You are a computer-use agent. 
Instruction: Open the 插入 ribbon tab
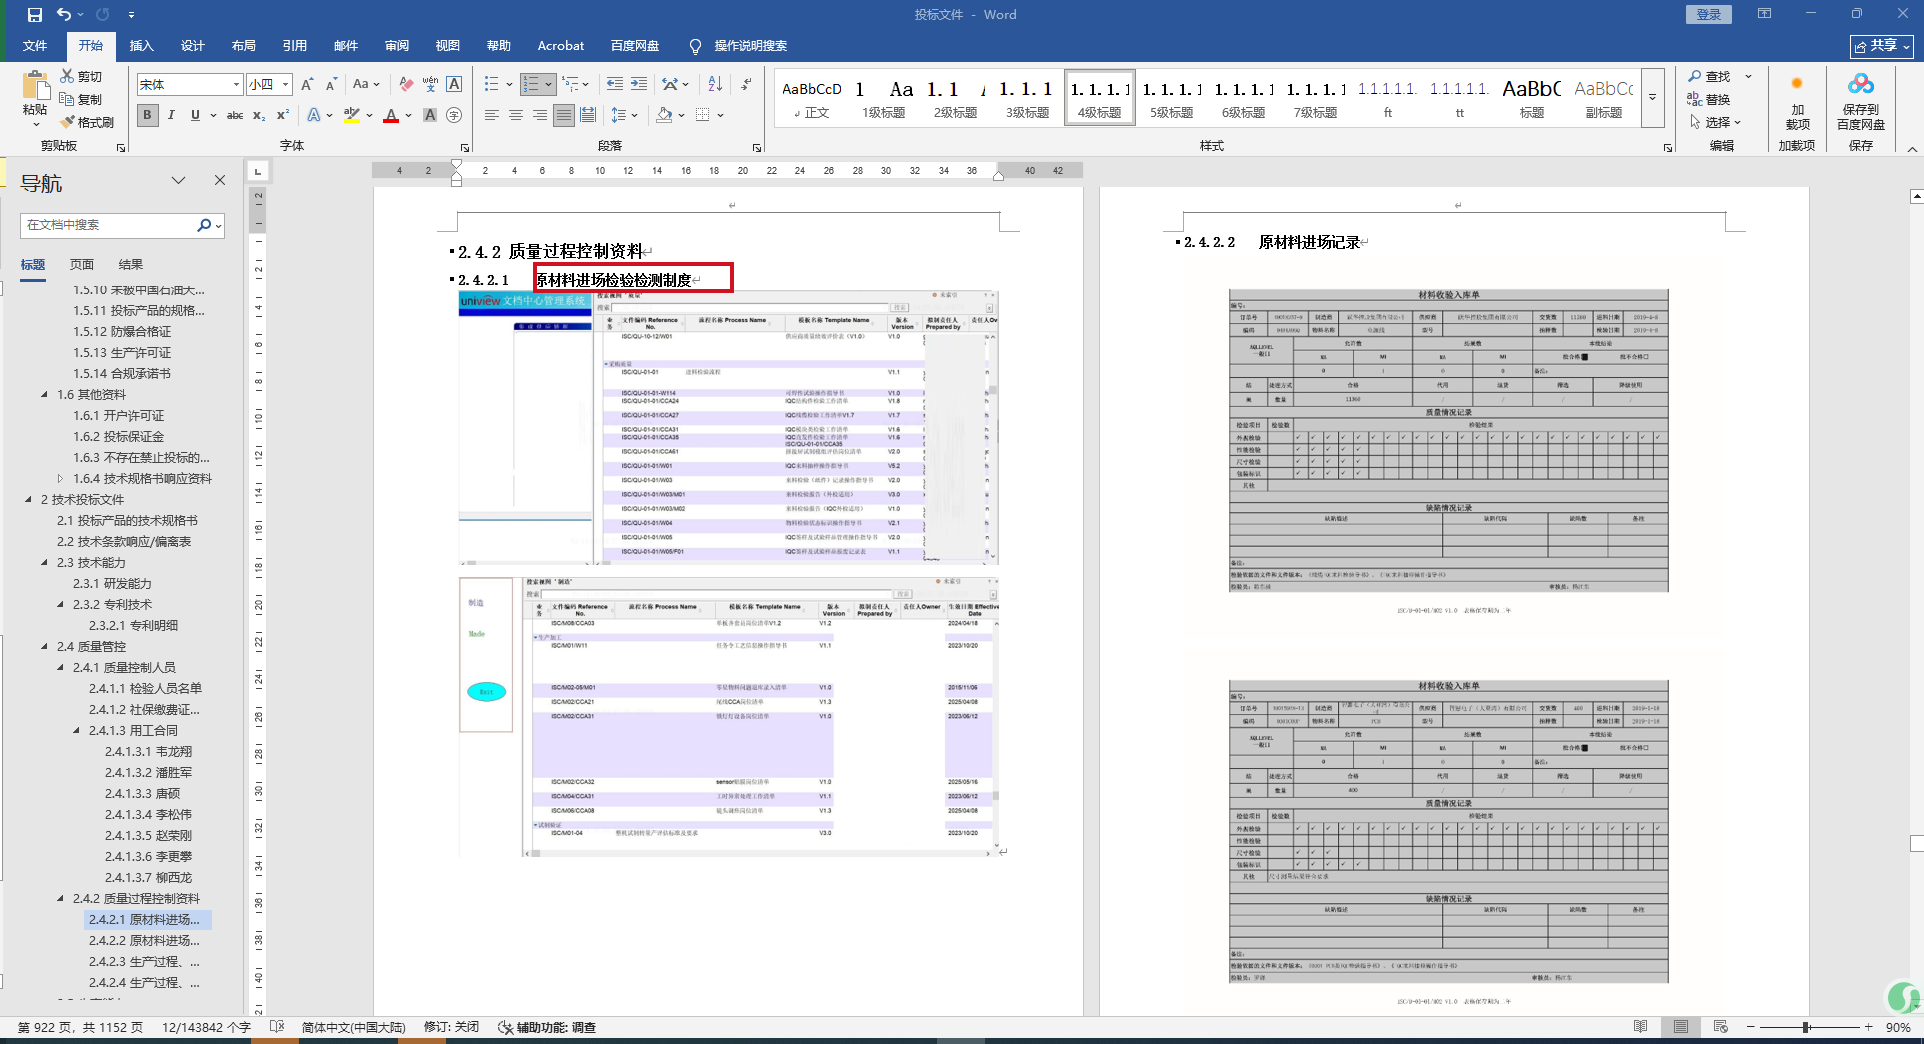click(x=142, y=45)
